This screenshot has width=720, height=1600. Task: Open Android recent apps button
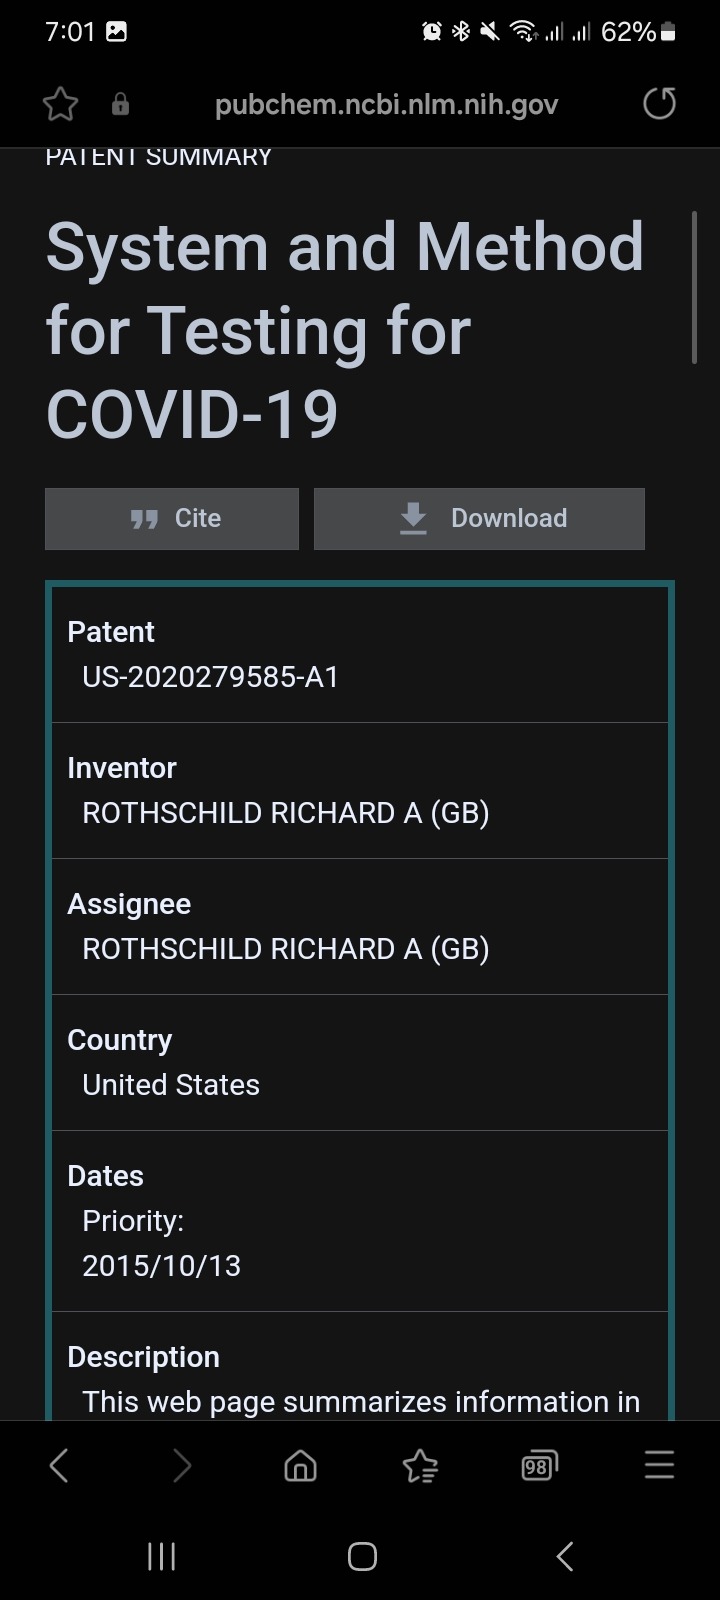pyautogui.click(x=161, y=1556)
